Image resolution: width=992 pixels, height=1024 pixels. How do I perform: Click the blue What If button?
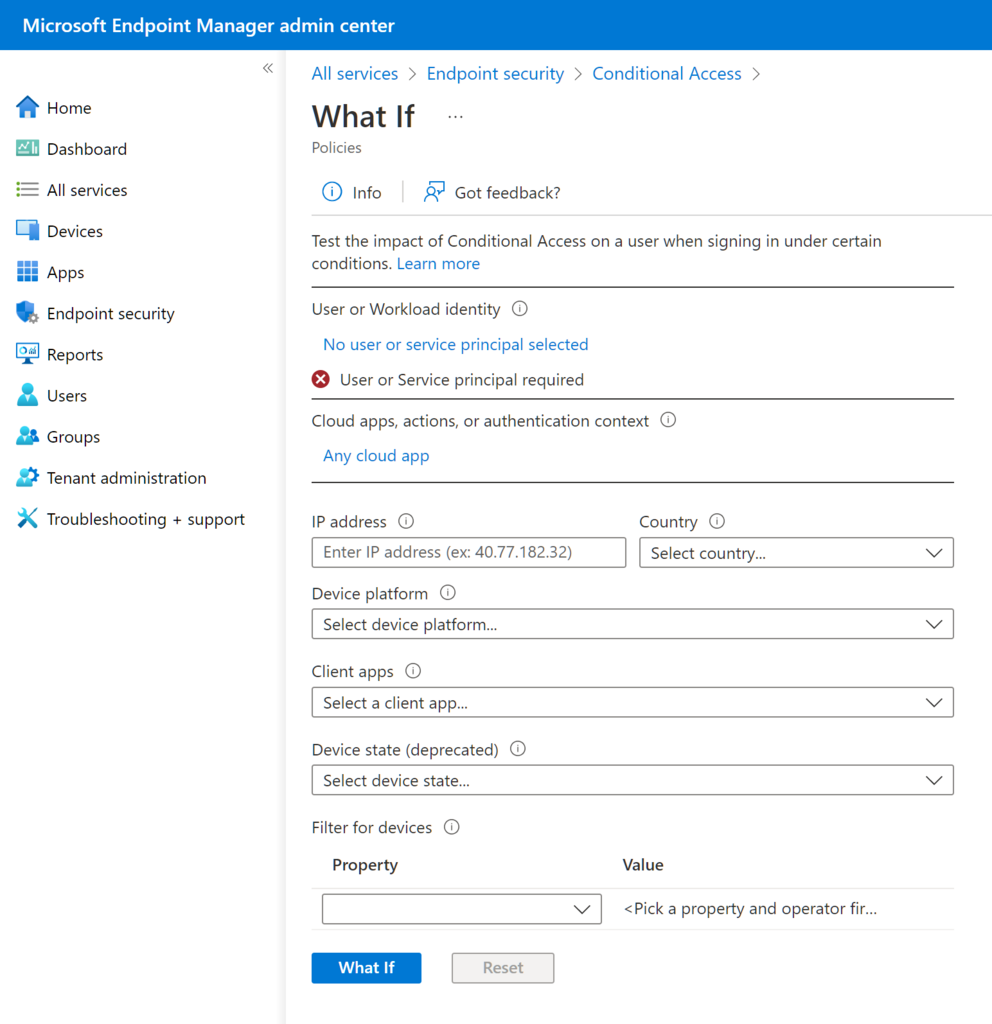366,968
